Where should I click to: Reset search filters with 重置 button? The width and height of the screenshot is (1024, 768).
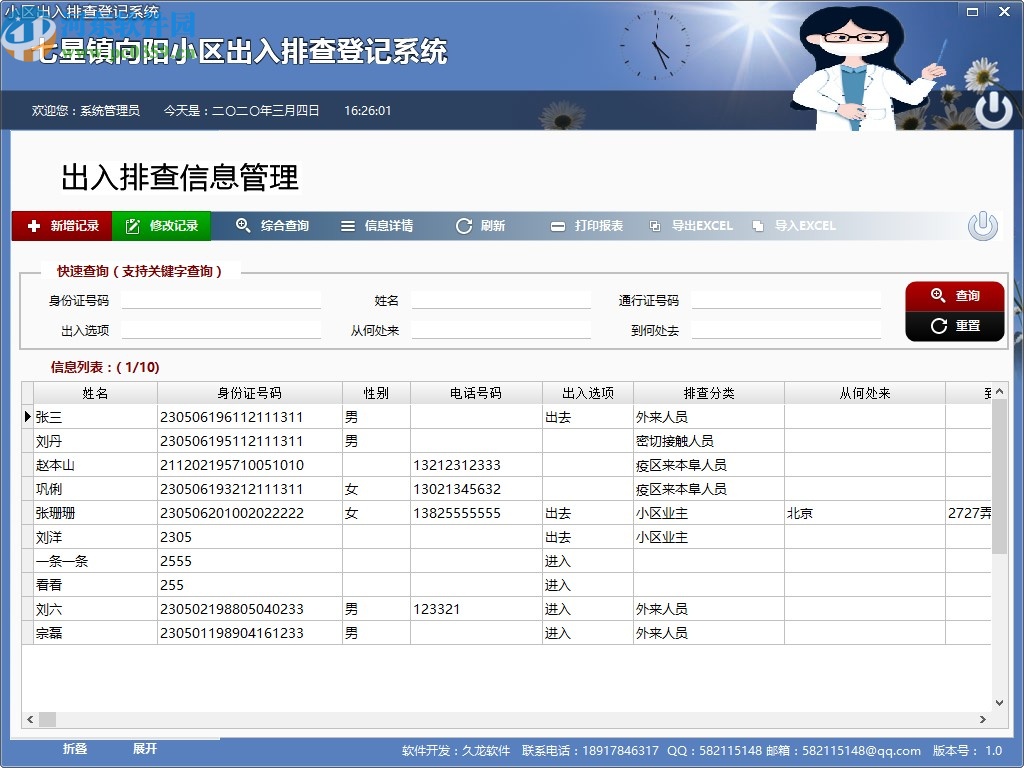(954, 326)
